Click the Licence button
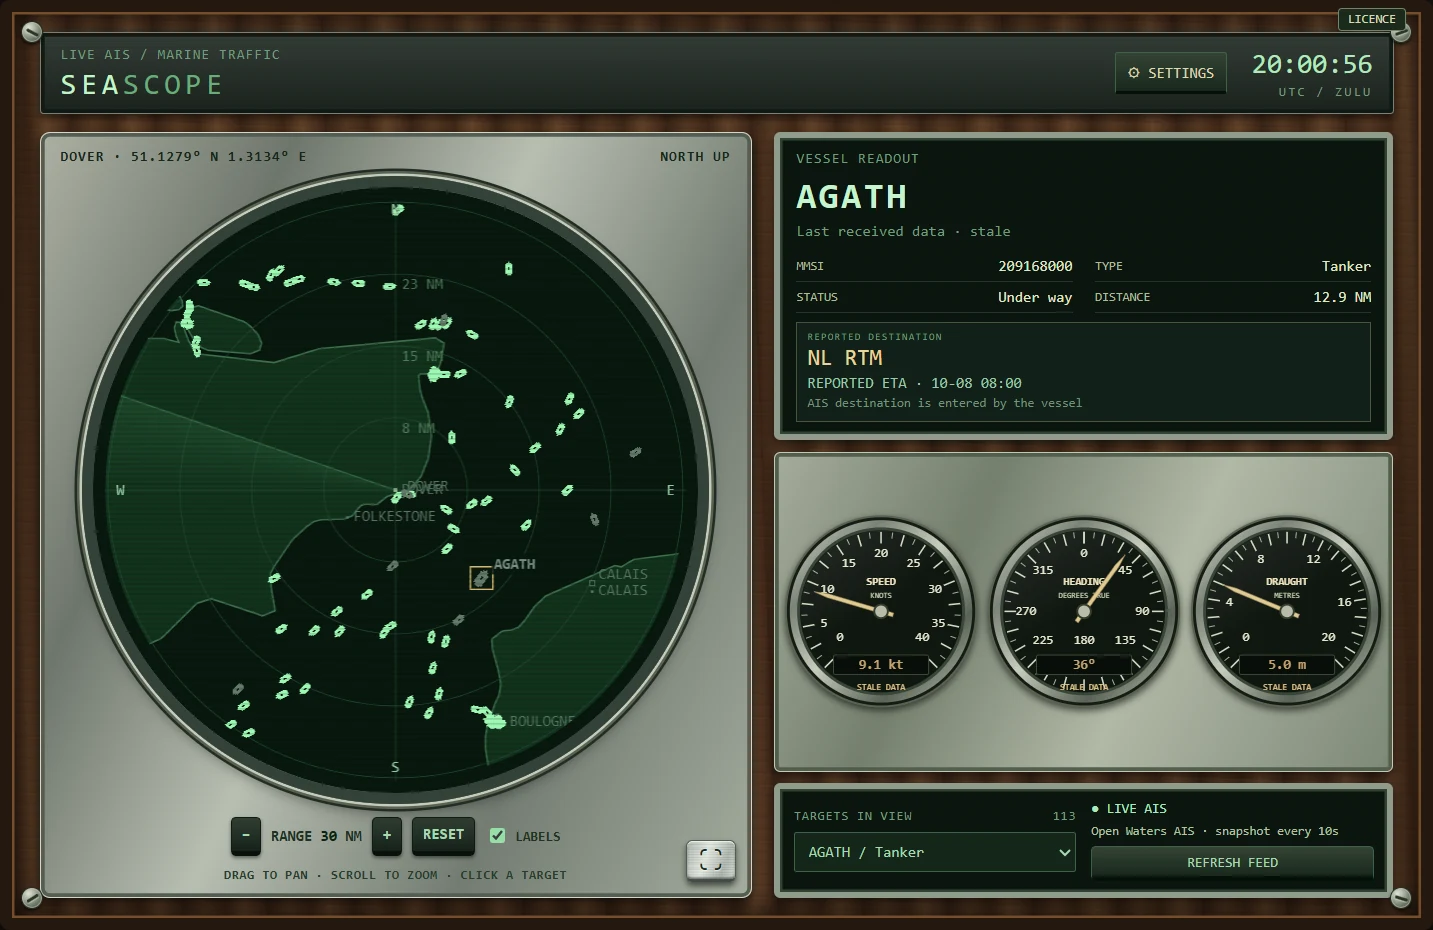Screen dimensions: 1433x930 (1371, 19)
